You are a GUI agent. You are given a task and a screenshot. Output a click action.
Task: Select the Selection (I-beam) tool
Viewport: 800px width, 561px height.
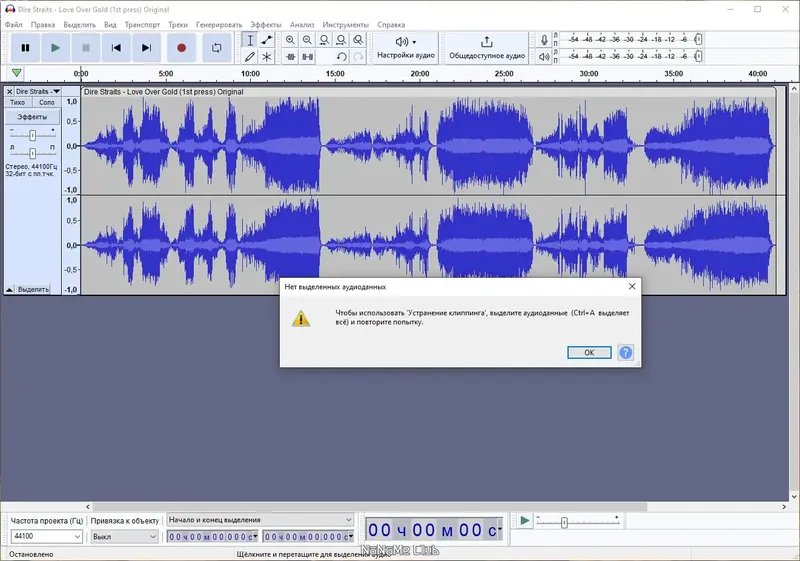249,40
